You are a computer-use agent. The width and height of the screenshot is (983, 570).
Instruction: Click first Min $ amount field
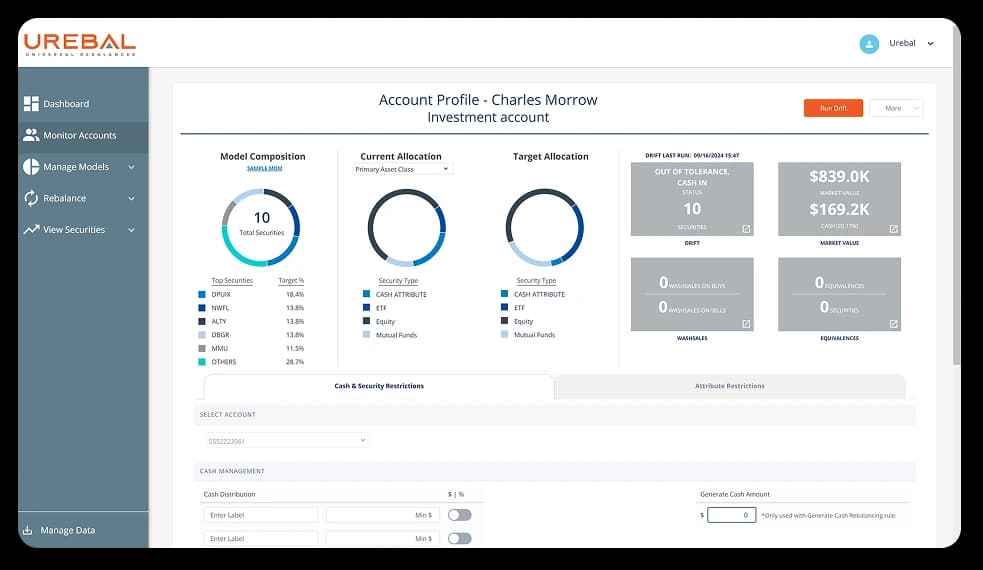382,515
